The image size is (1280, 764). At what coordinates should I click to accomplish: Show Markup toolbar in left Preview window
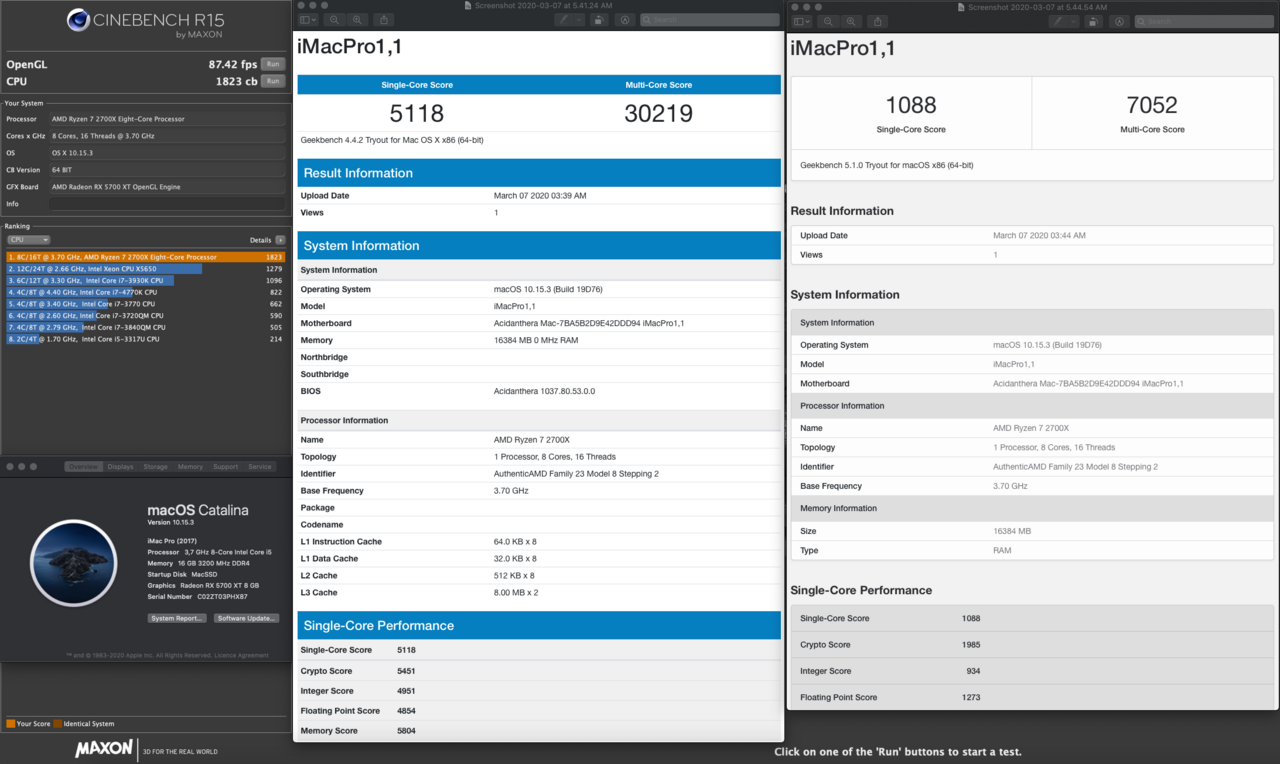click(625, 20)
